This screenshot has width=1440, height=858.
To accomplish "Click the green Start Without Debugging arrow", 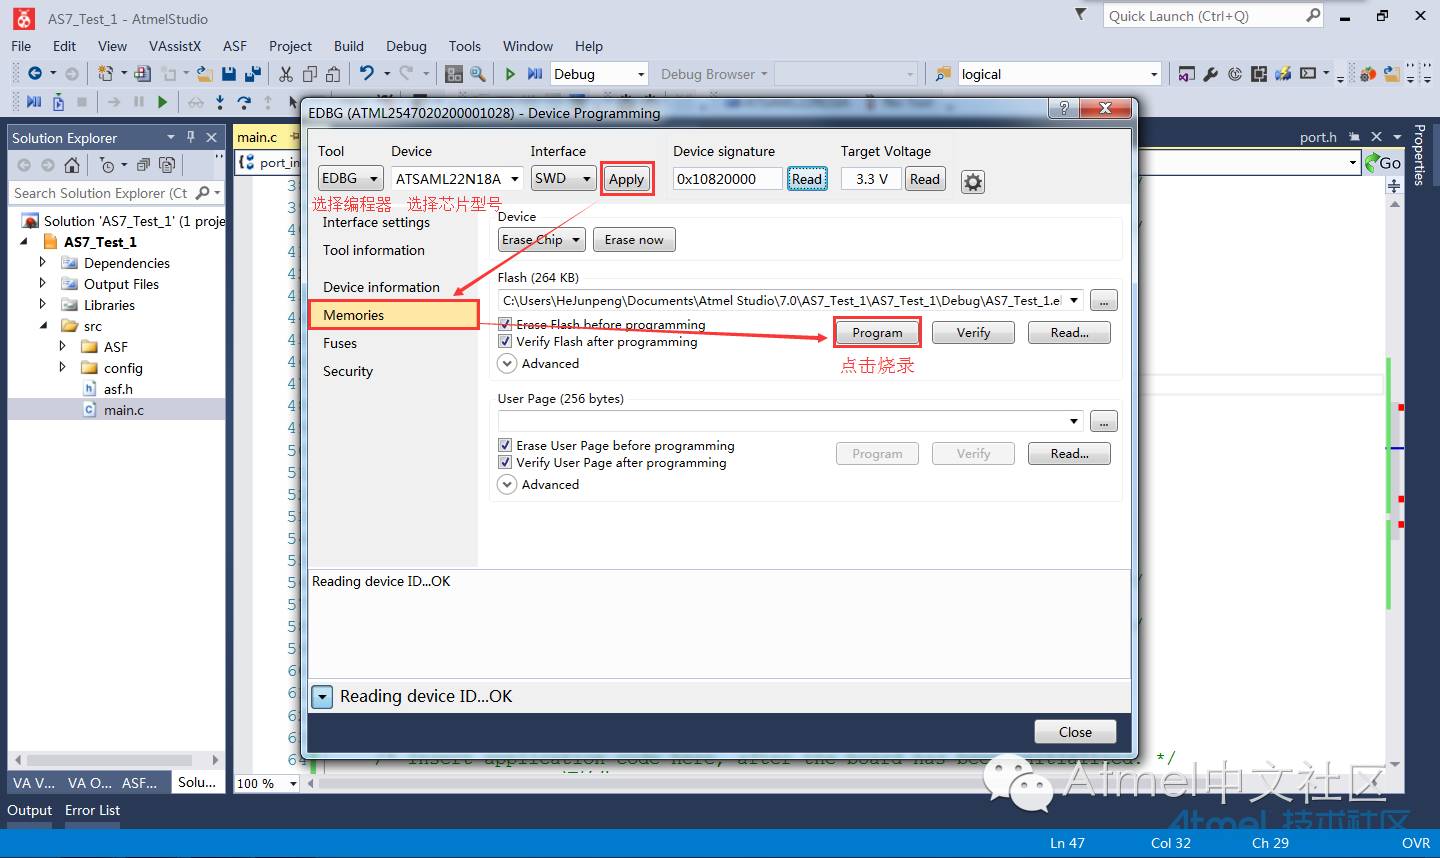I will tap(510, 73).
